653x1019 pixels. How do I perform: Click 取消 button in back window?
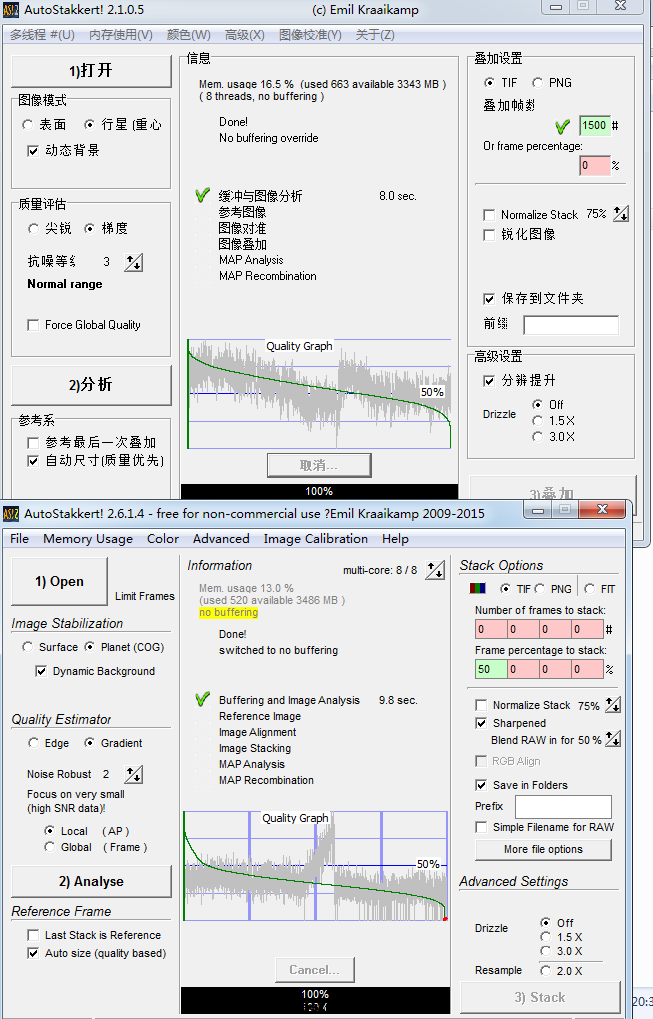pos(319,465)
